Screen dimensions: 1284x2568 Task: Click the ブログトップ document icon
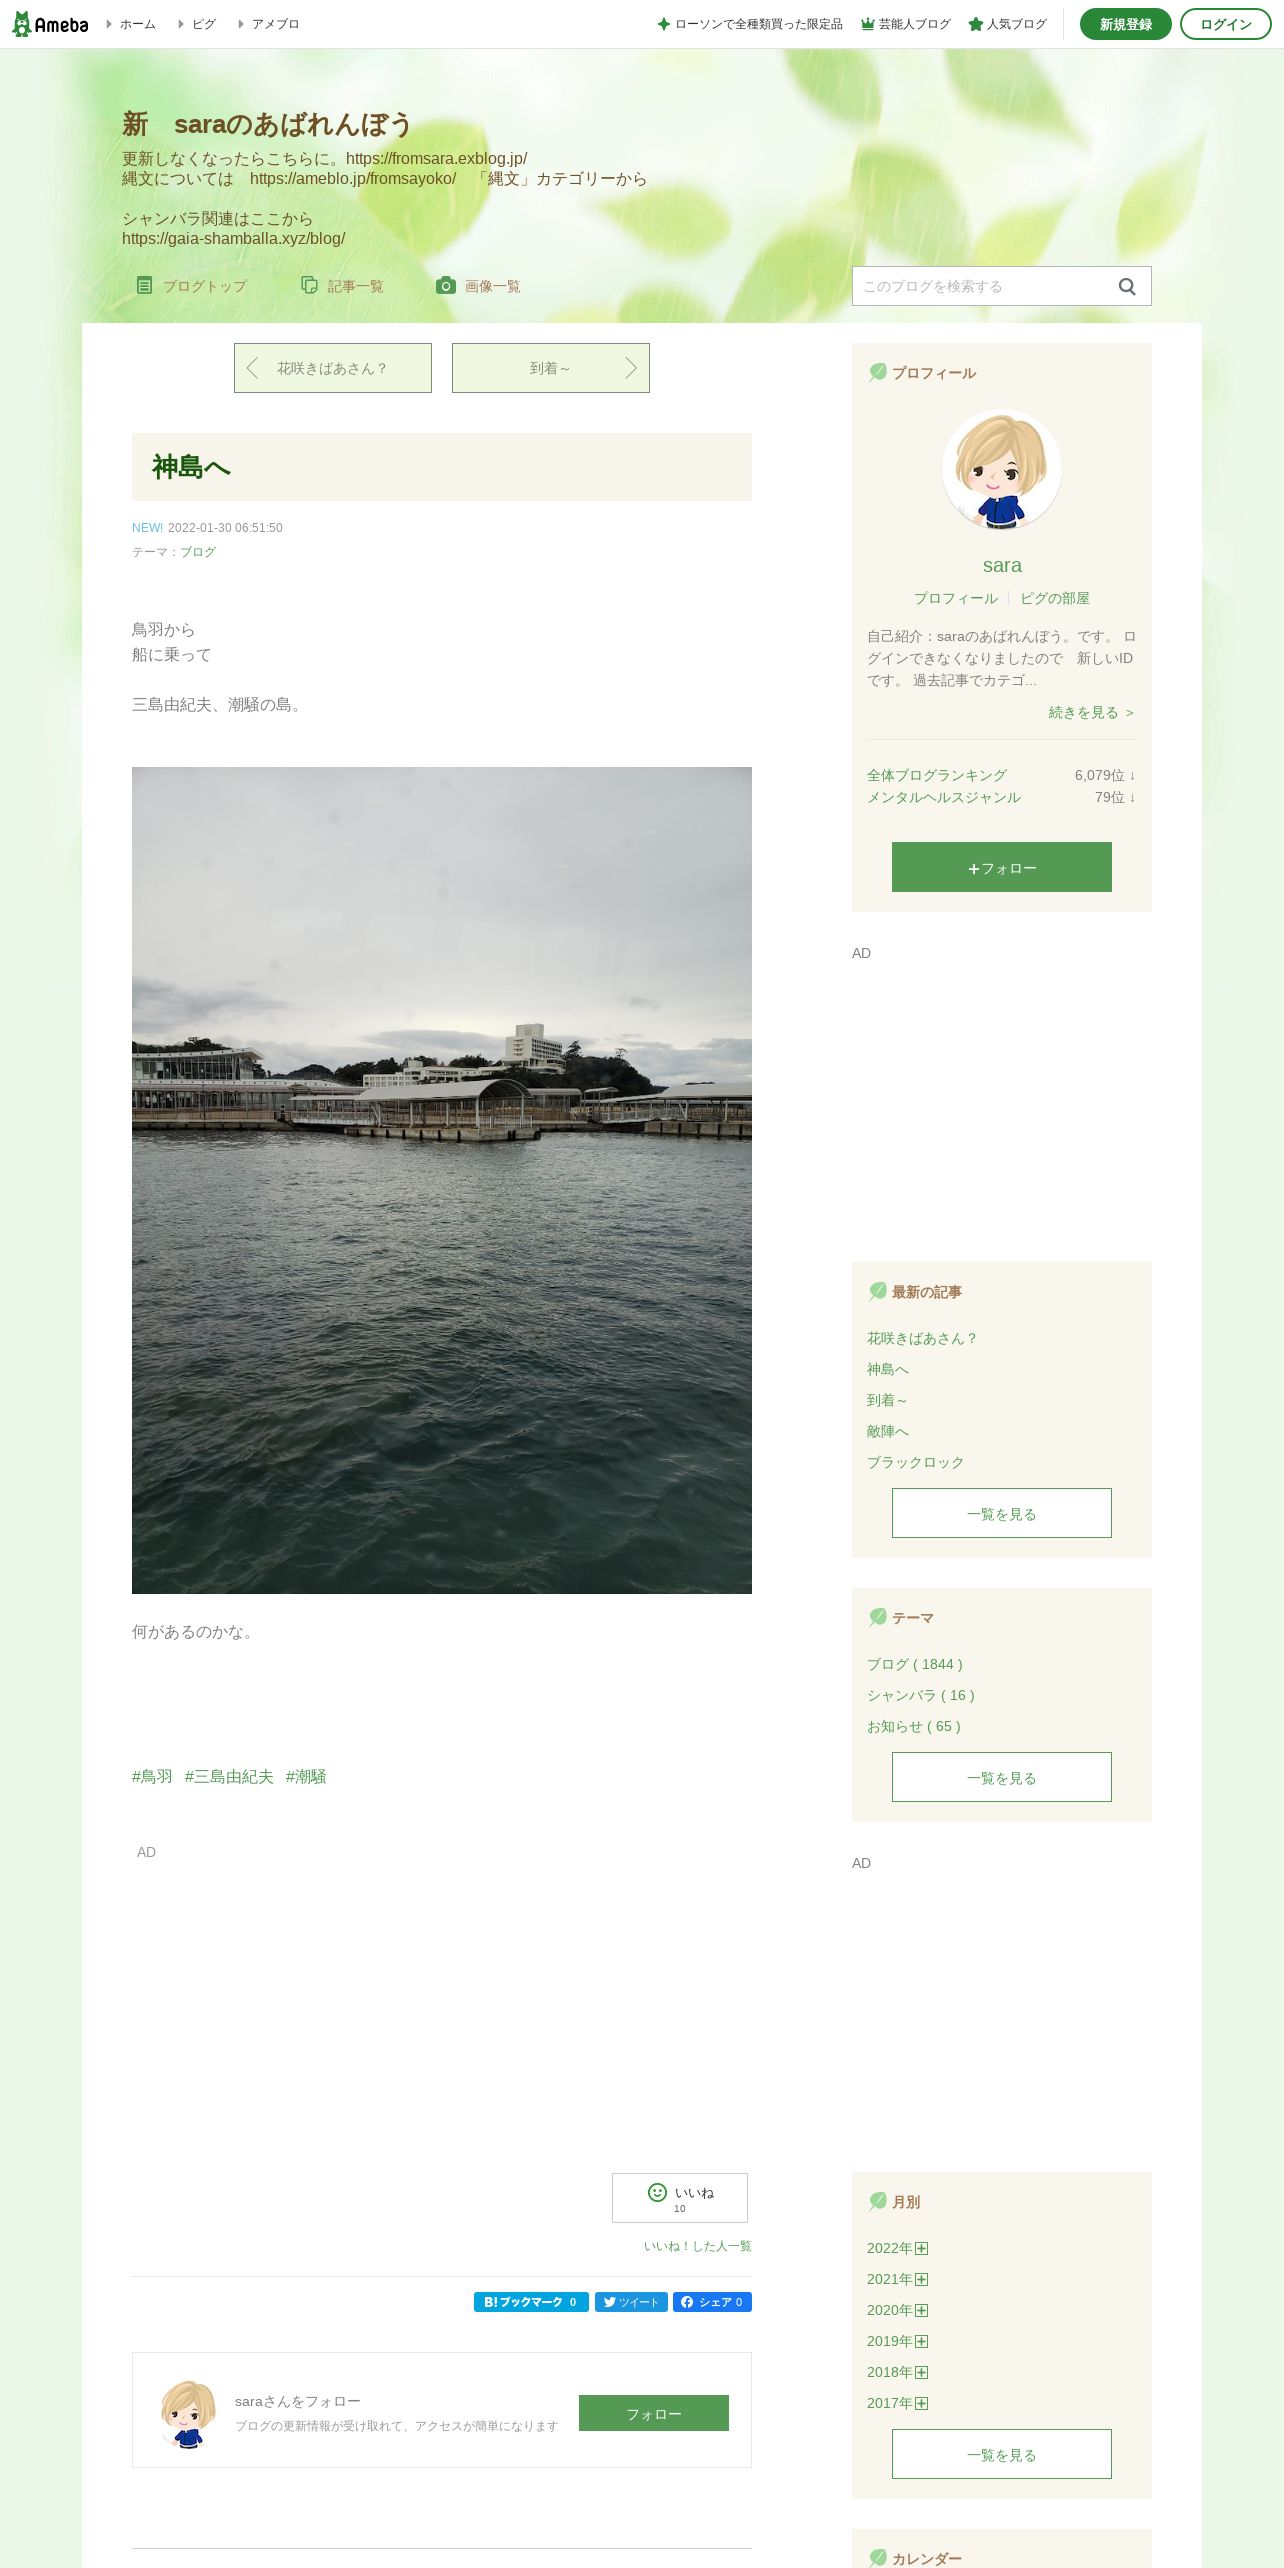[145, 286]
